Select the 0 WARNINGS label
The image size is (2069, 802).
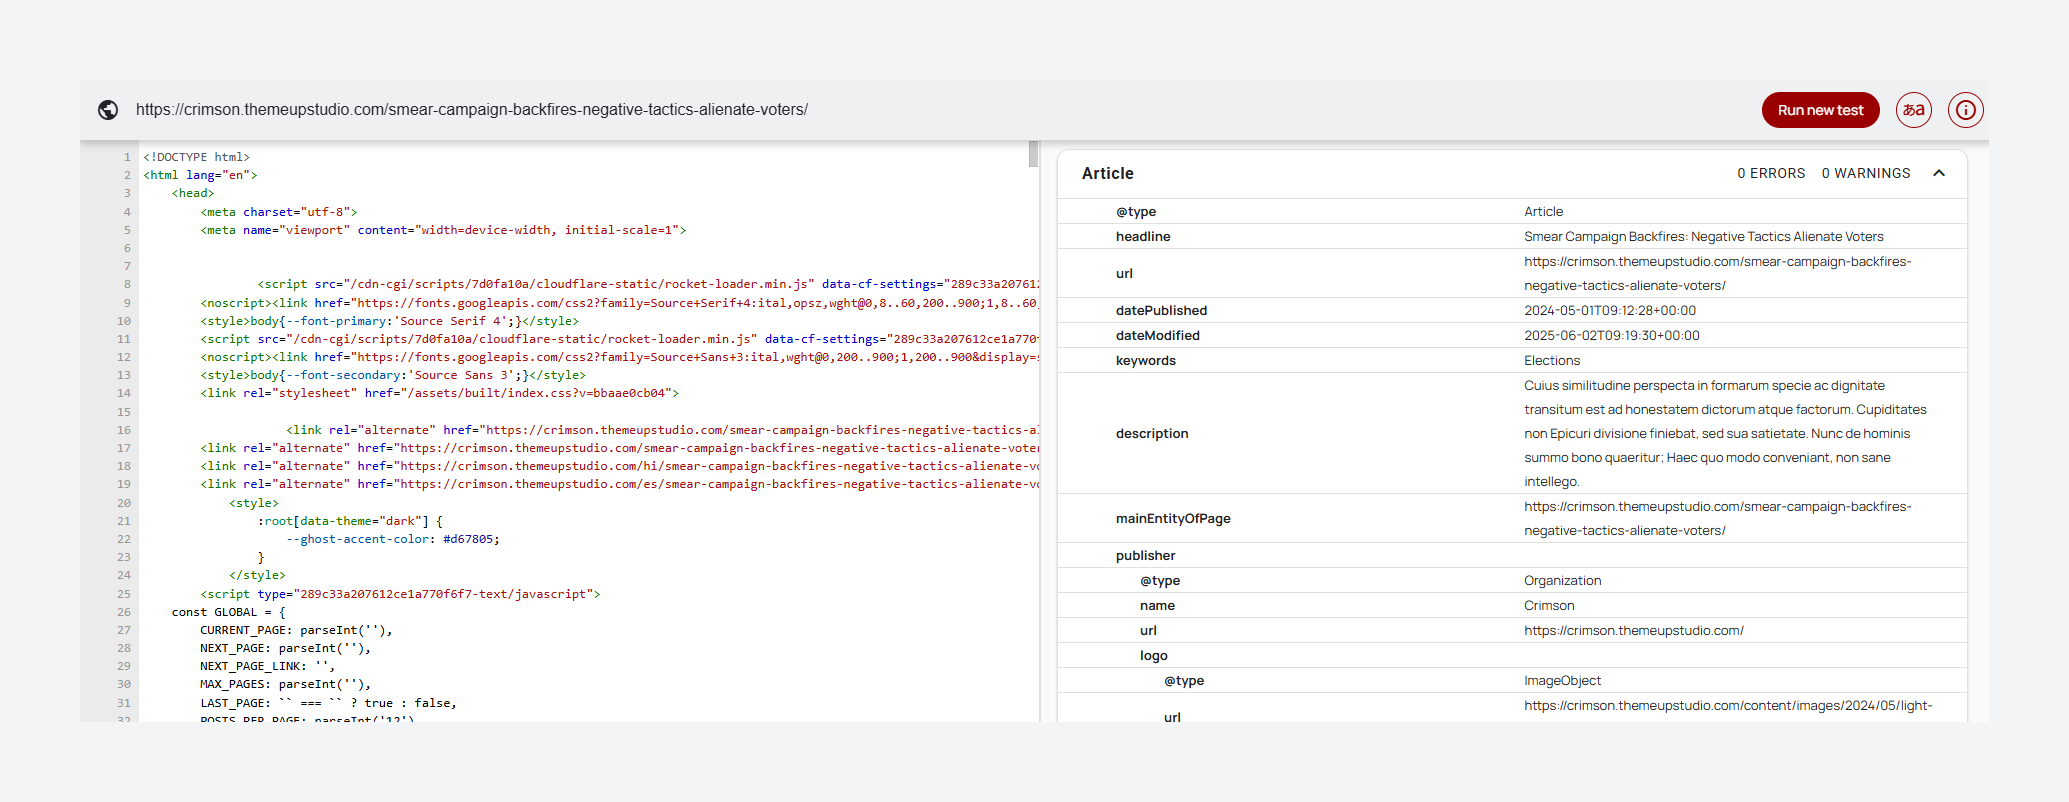[1866, 173]
